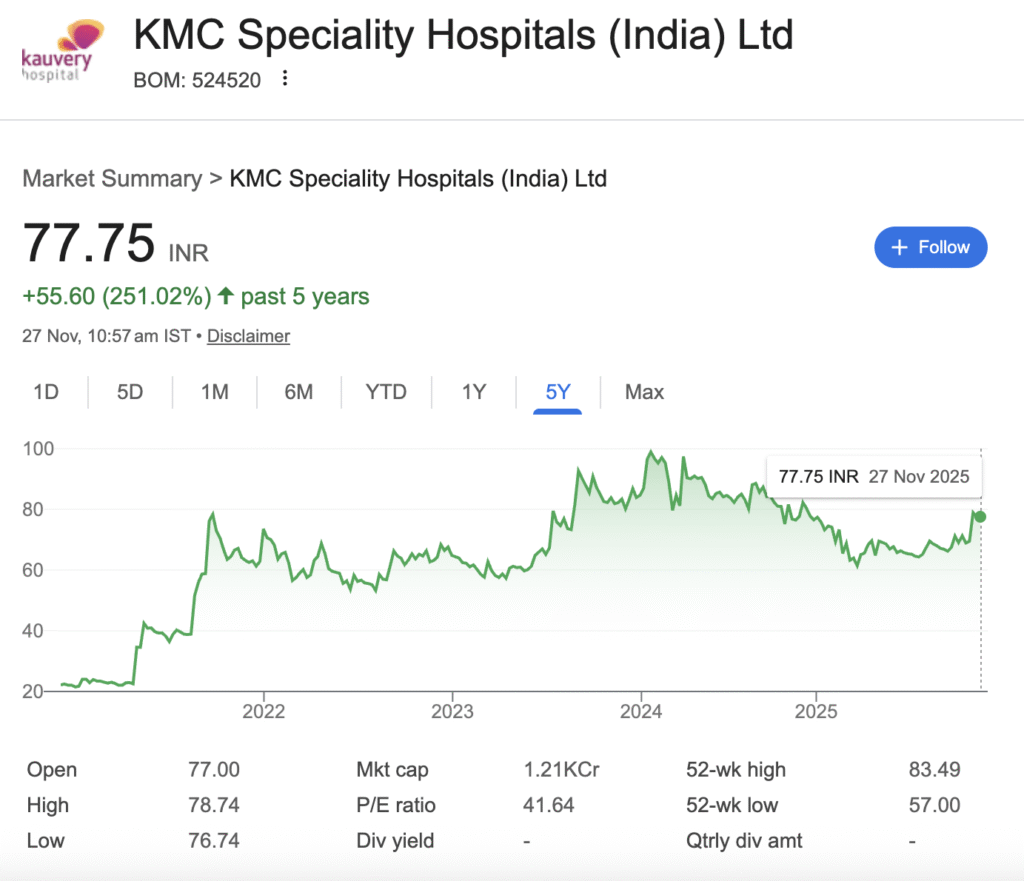The width and height of the screenshot is (1024, 881).
Task: Click the KMC Speciality Hospitals heading
Action: 463,36
